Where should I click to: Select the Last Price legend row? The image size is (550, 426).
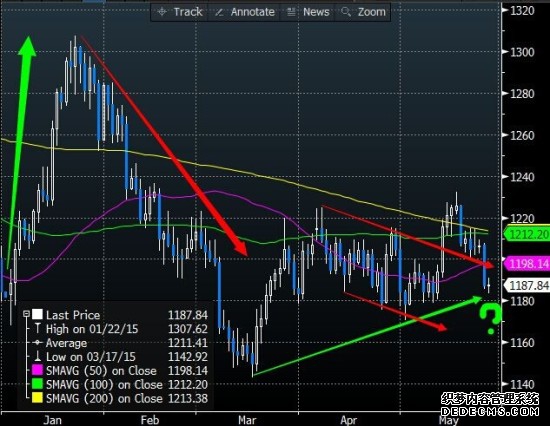(x=120, y=315)
